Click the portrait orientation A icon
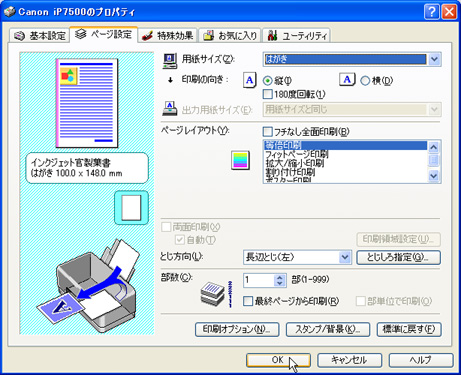461x375 pixels. (x=250, y=80)
